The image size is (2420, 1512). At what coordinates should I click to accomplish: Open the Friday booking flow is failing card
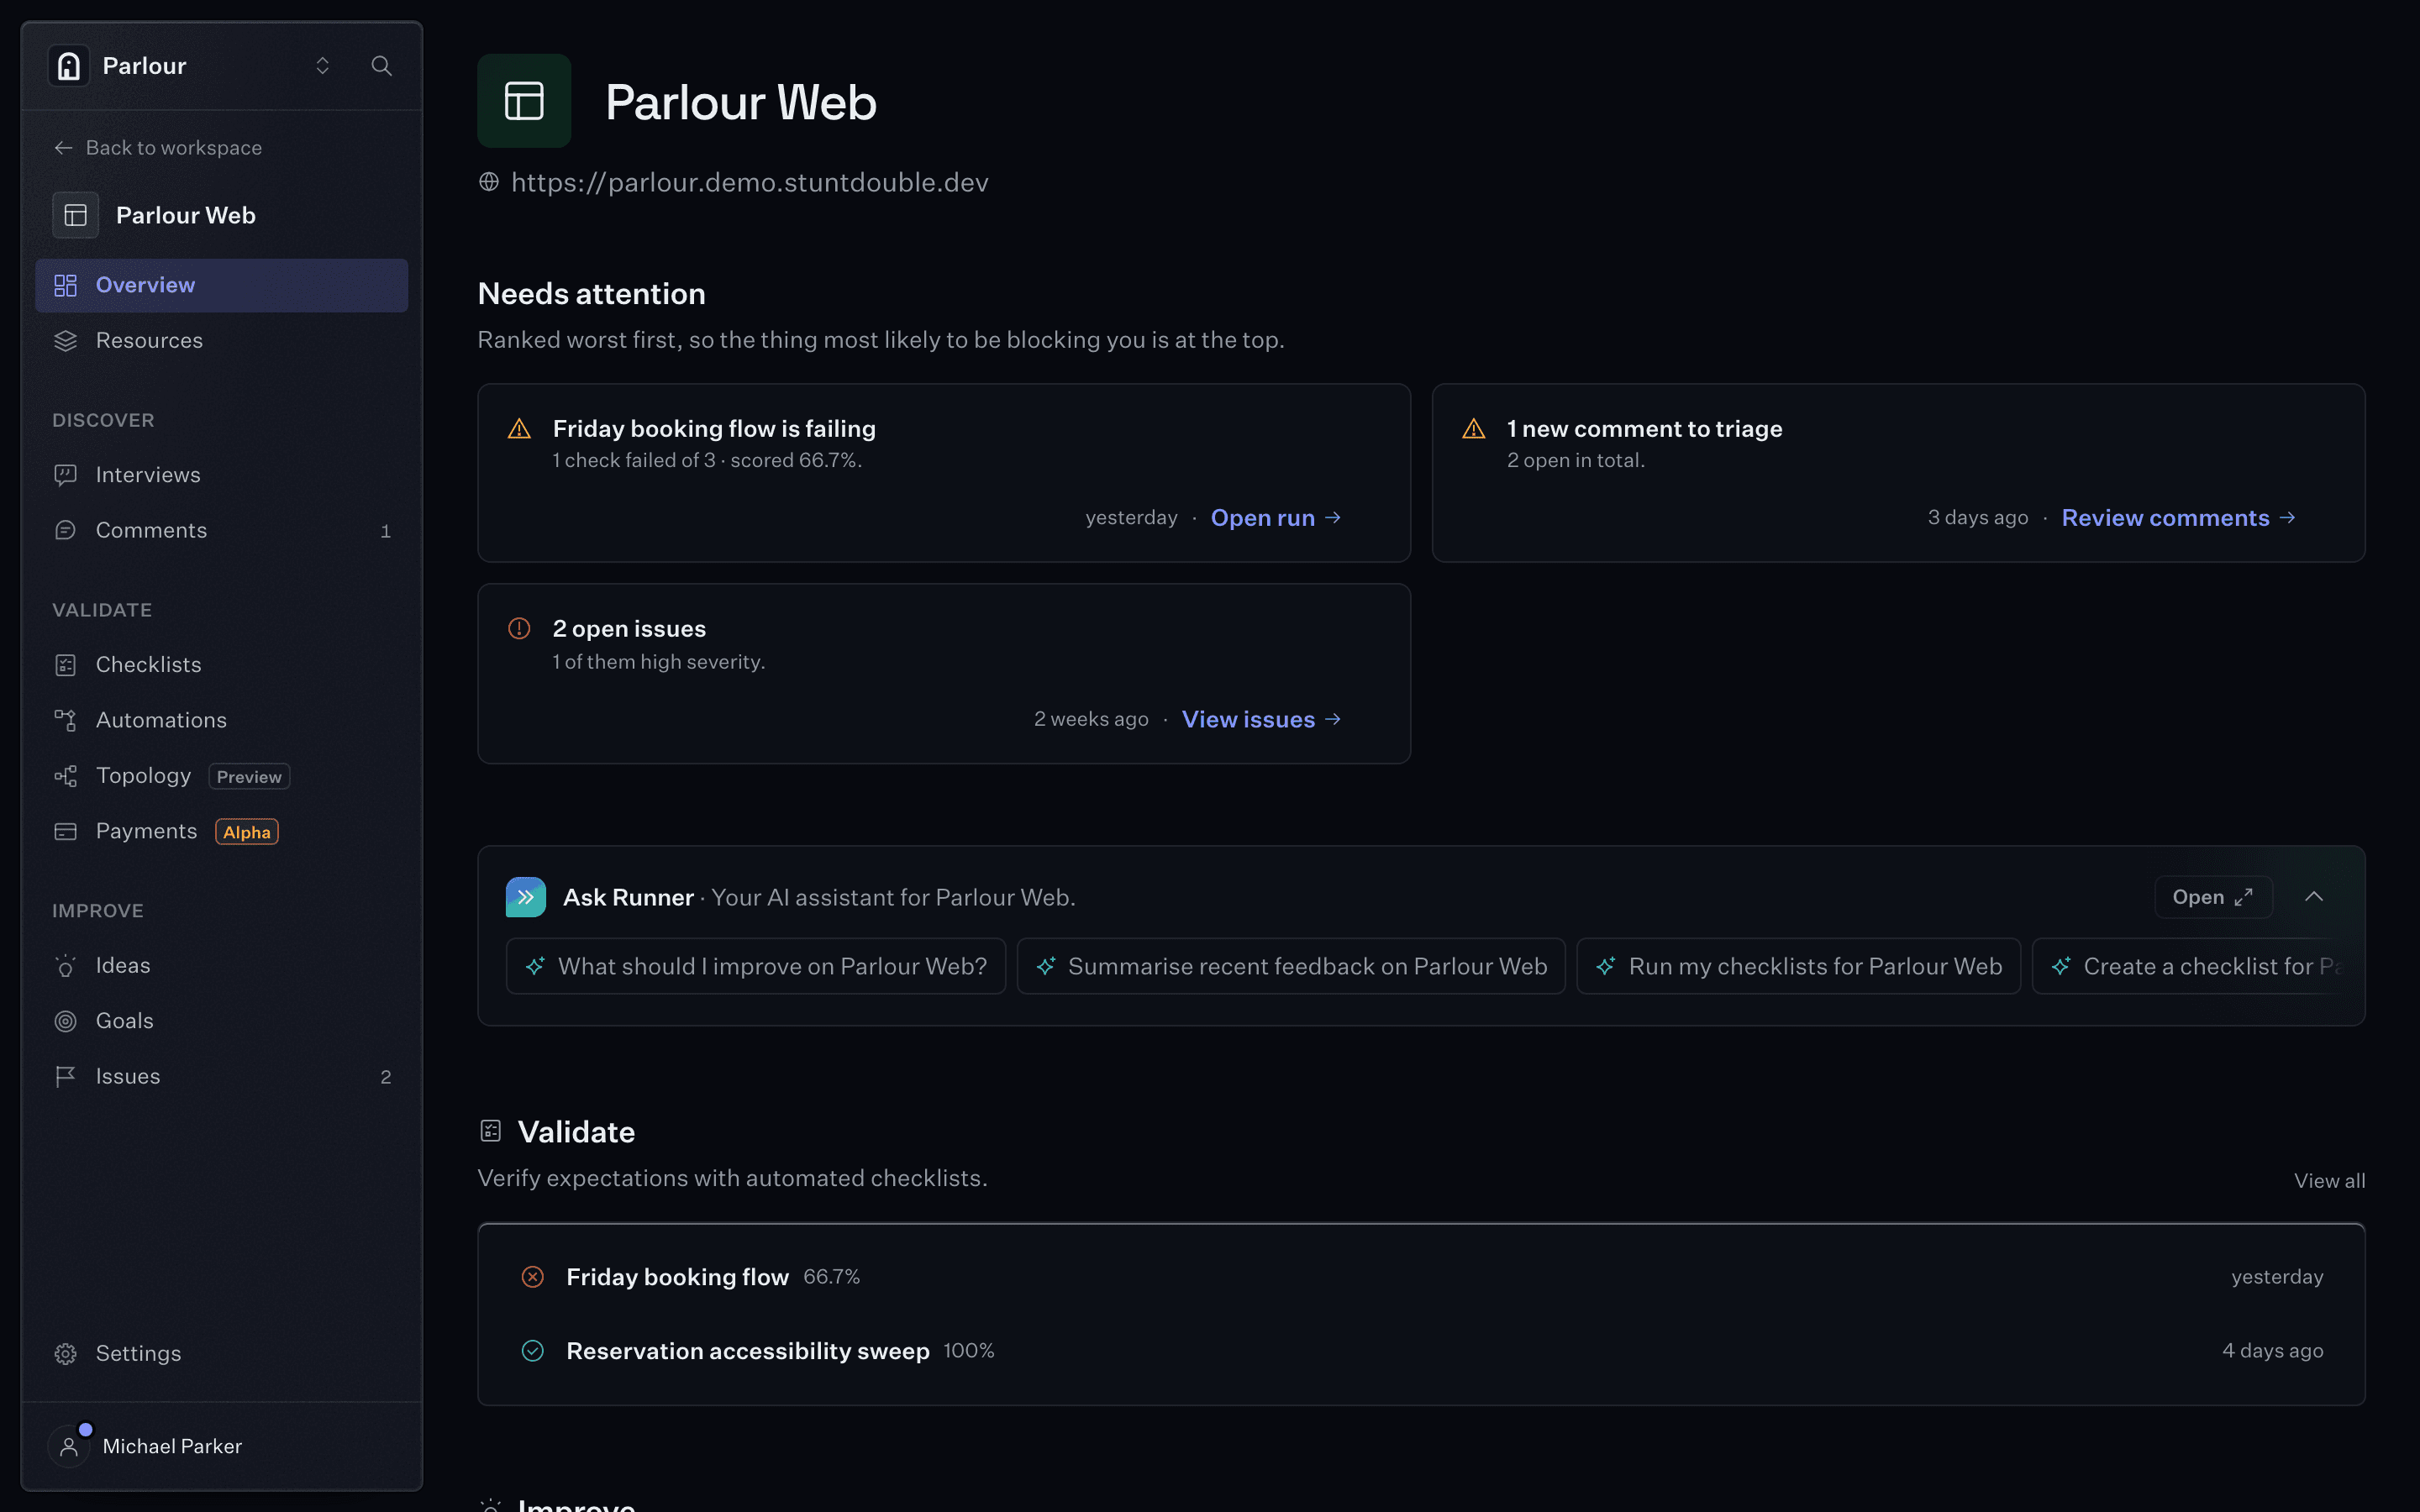pos(944,473)
